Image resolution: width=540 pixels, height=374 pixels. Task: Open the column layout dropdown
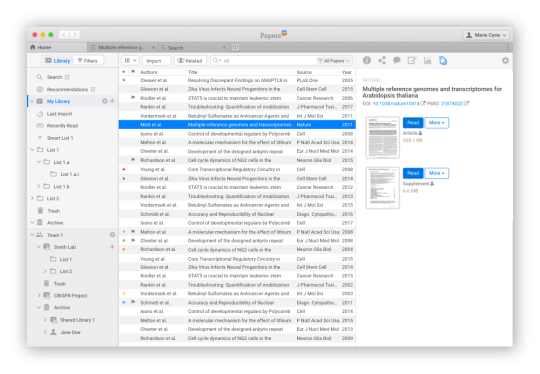(131, 61)
